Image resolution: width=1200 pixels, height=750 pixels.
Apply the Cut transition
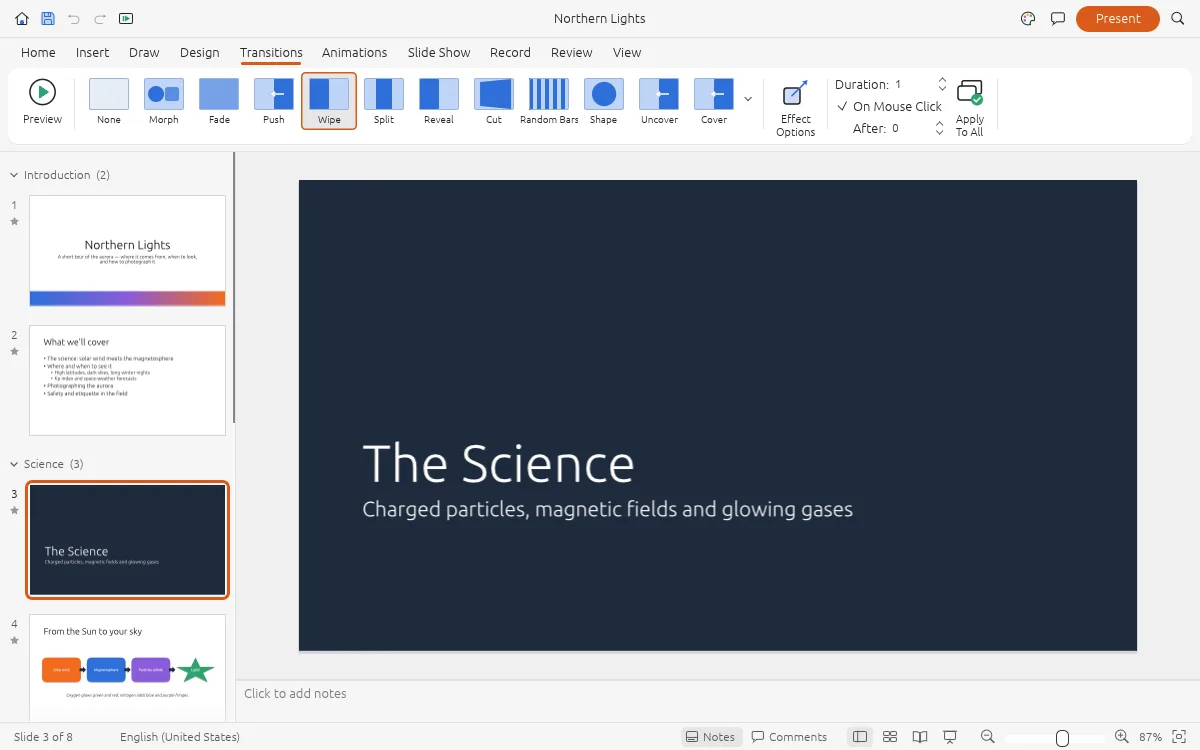tap(494, 101)
